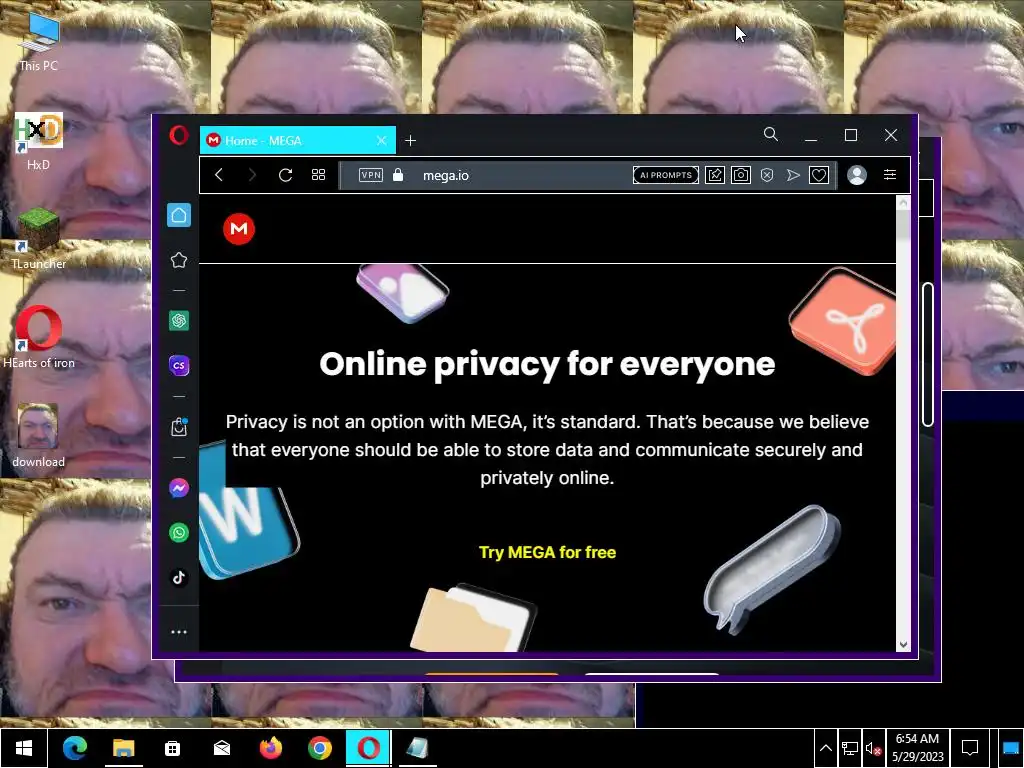This screenshot has width=1024, height=768.
Task: Click scrollbar thumb in background window
Action: coord(928,355)
